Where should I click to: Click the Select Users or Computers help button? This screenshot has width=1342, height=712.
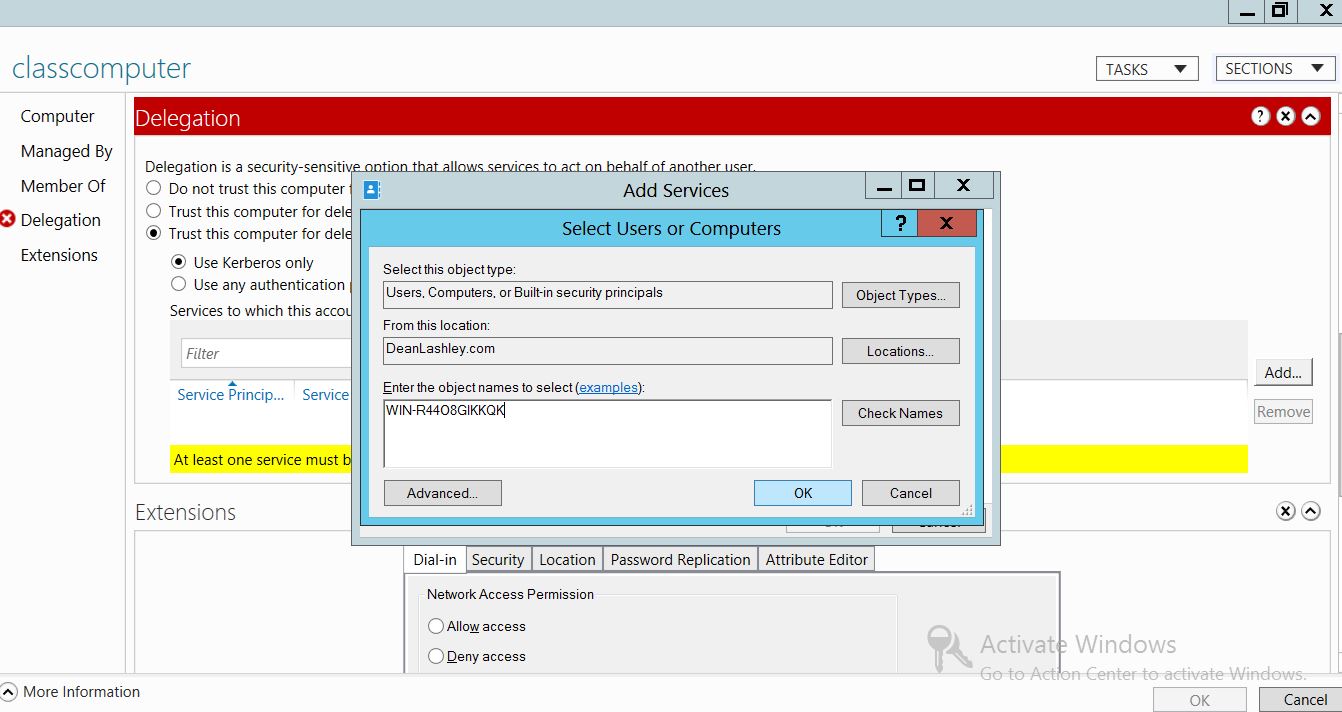click(x=900, y=224)
